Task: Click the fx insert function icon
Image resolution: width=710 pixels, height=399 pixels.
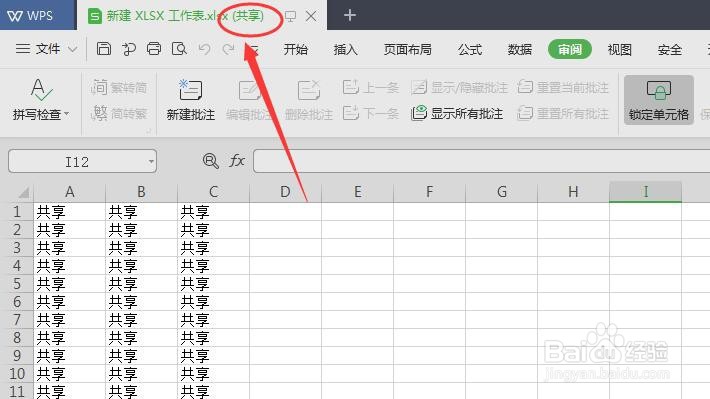Action: coord(237,160)
